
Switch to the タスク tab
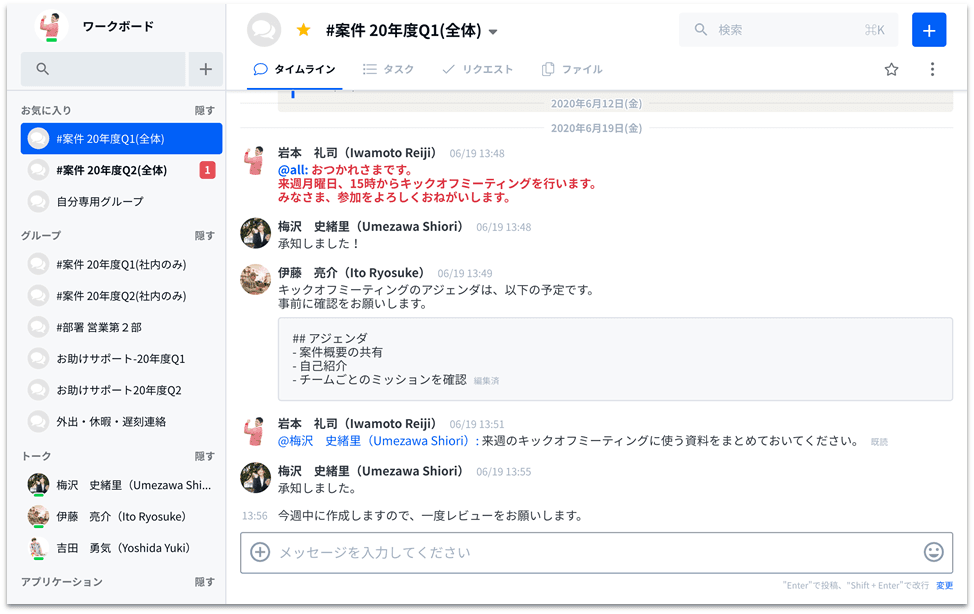pos(388,69)
